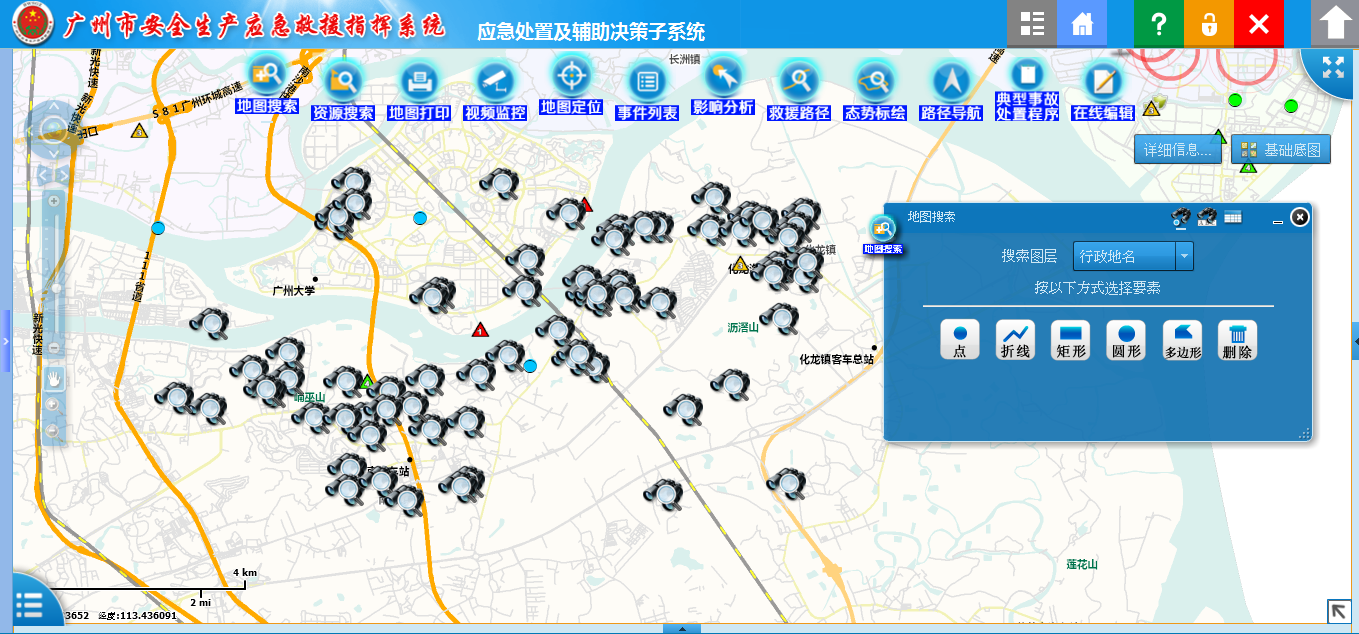Viewport: 1359px width, 634px height.
Task: Open the 地图搜索 map search tool in the toolbar
Action: click(x=267, y=84)
